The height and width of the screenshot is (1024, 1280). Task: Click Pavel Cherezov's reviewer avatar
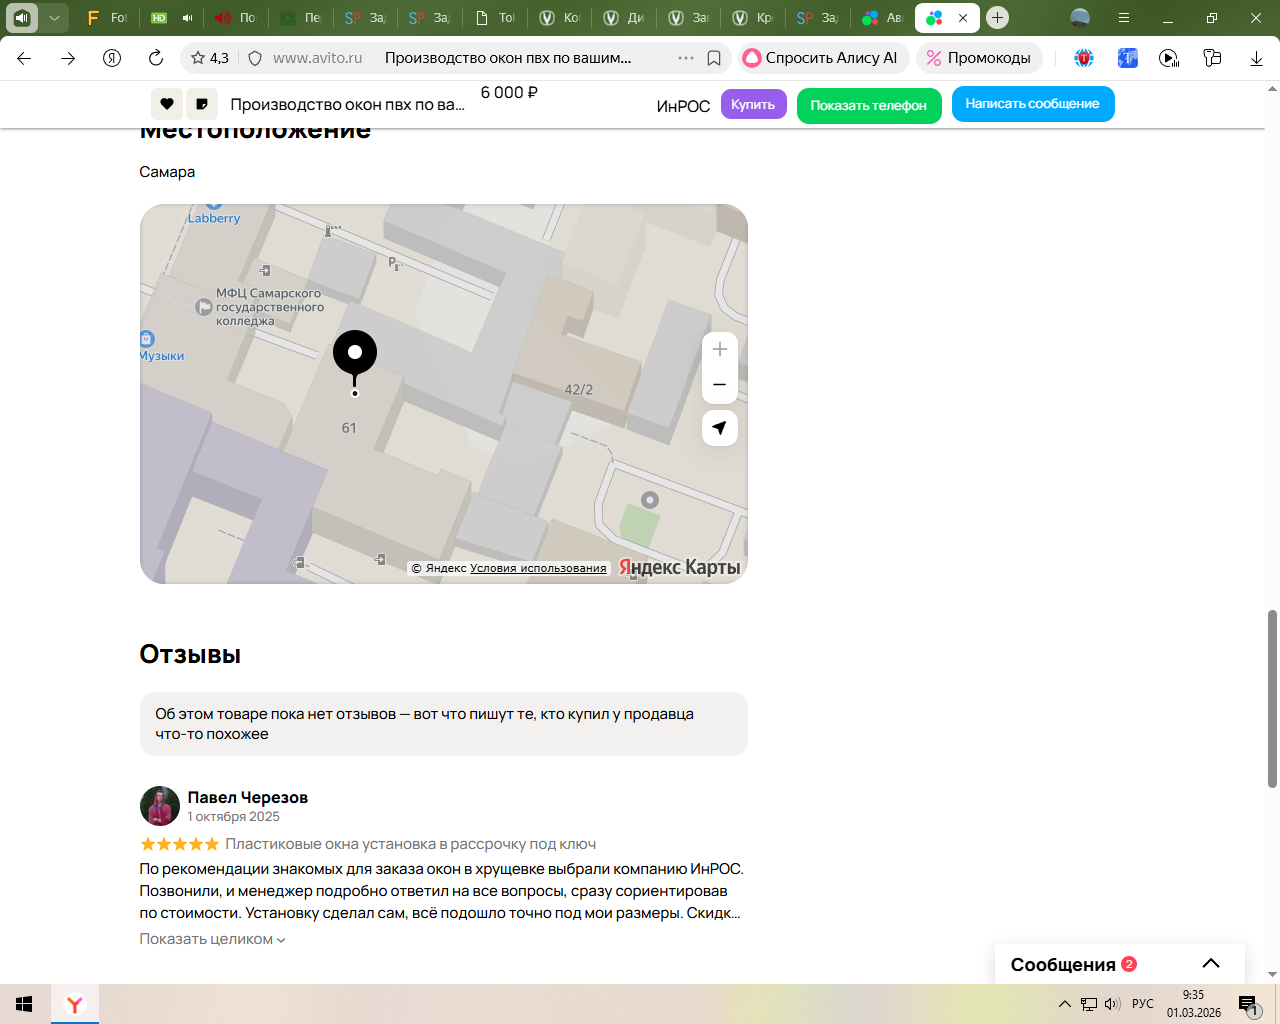pyautogui.click(x=160, y=806)
